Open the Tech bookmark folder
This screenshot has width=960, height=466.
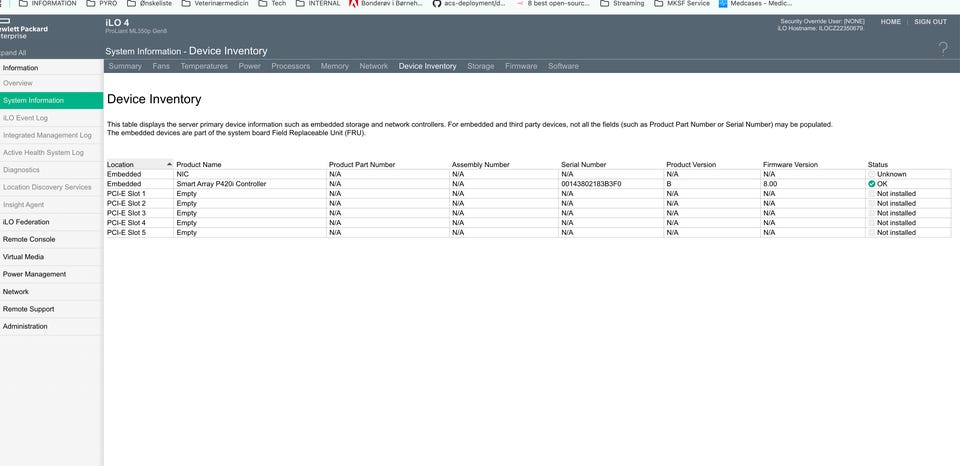pyautogui.click(x=272, y=4)
